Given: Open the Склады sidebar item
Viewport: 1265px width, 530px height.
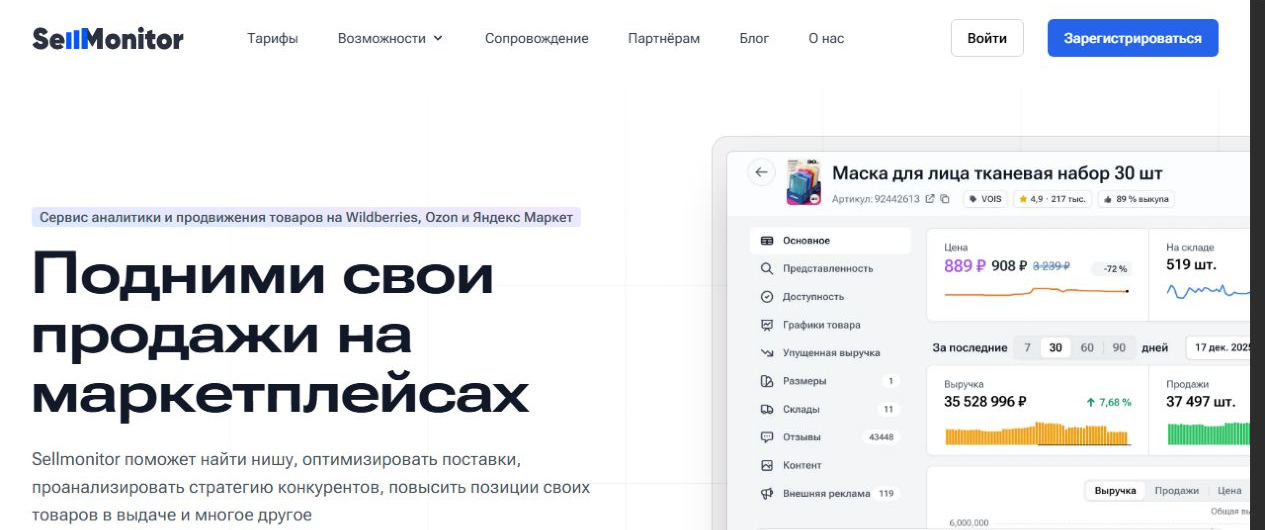Looking at the screenshot, I should coord(830,409).
